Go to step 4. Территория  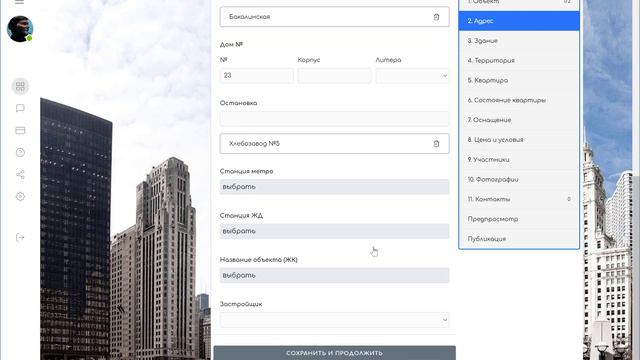tap(519, 60)
